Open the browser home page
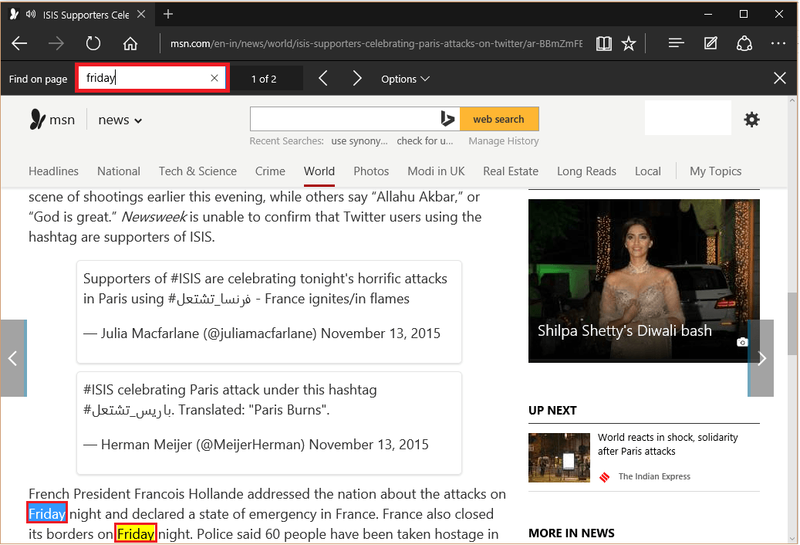800x545 pixels. pyautogui.click(x=130, y=43)
